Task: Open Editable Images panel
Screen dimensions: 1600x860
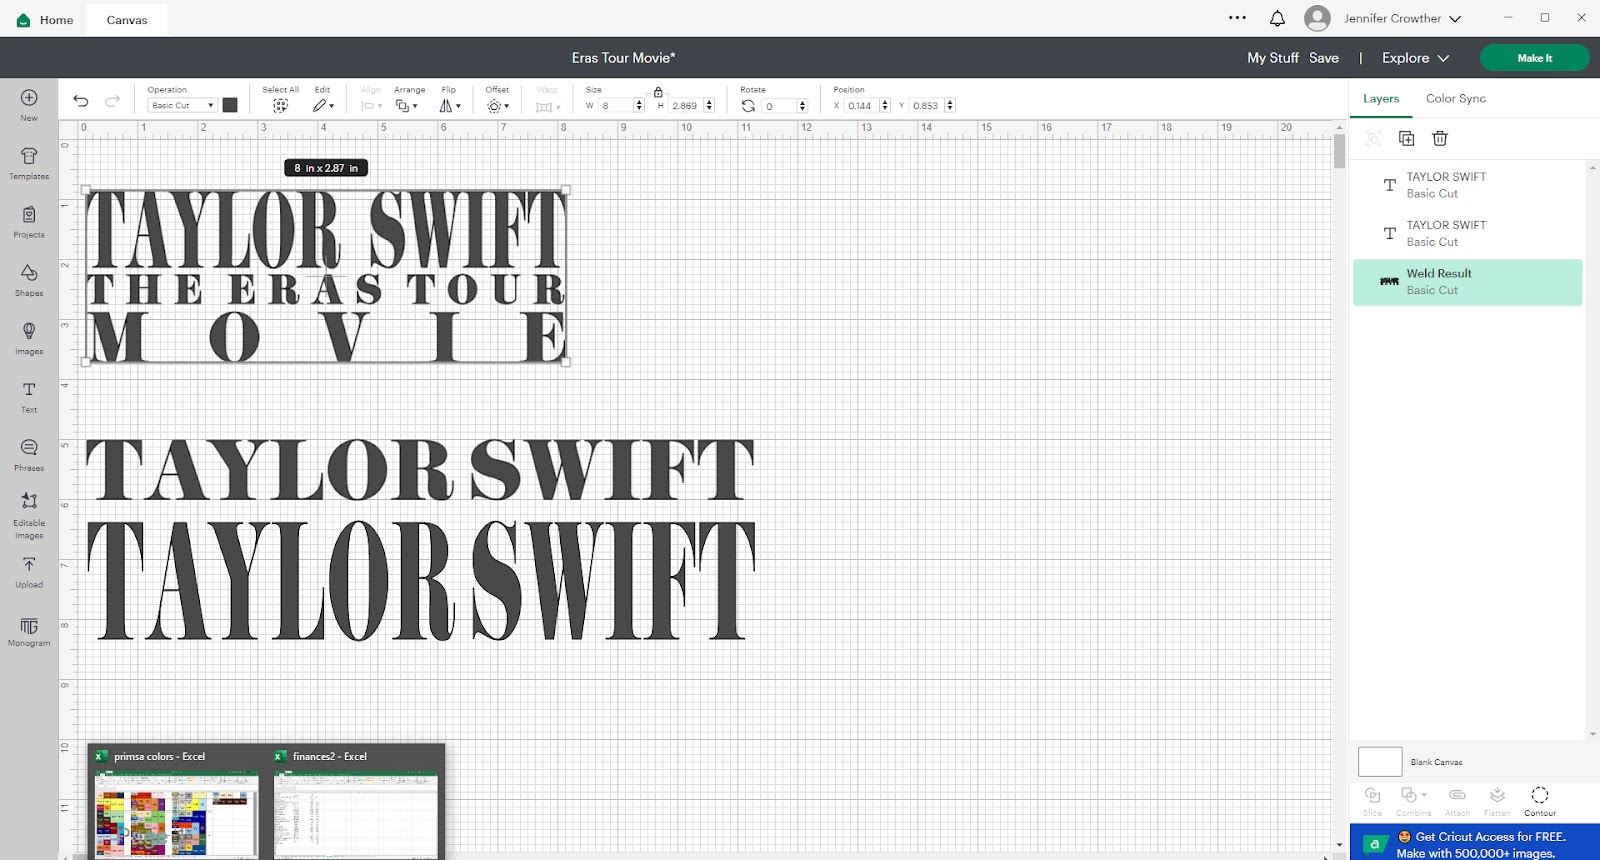Action: point(29,500)
